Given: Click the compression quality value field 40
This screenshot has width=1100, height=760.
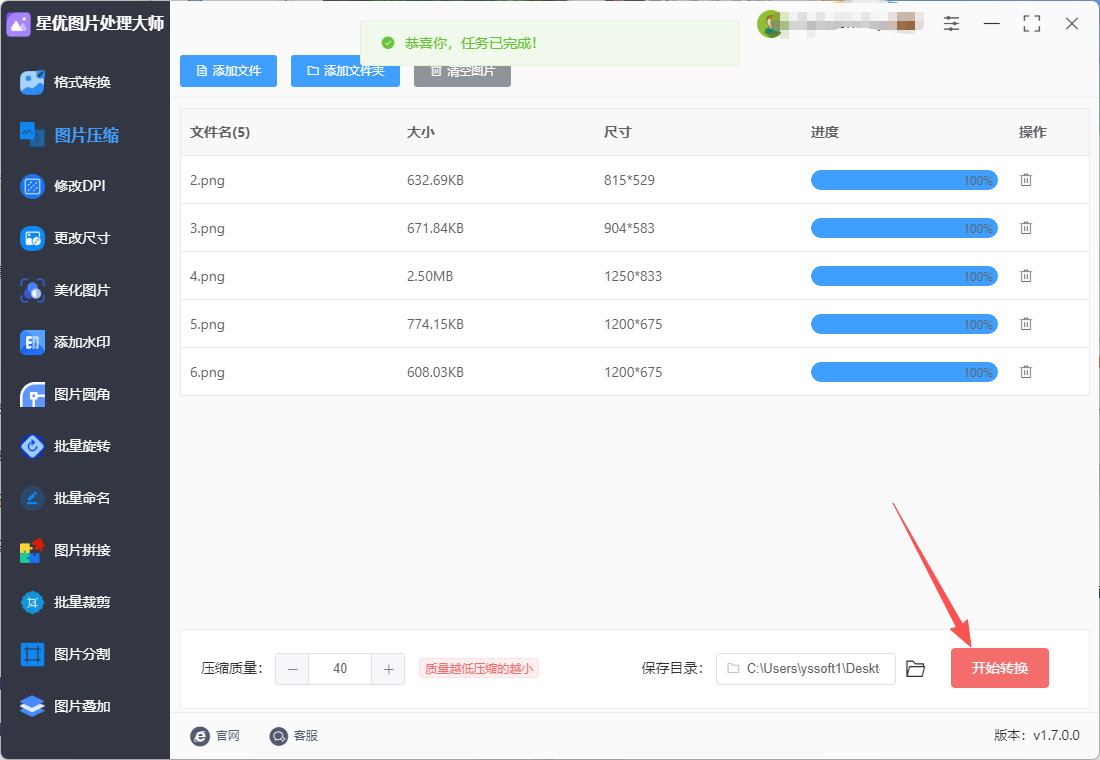Looking at the screenshot, I should 340,669.
